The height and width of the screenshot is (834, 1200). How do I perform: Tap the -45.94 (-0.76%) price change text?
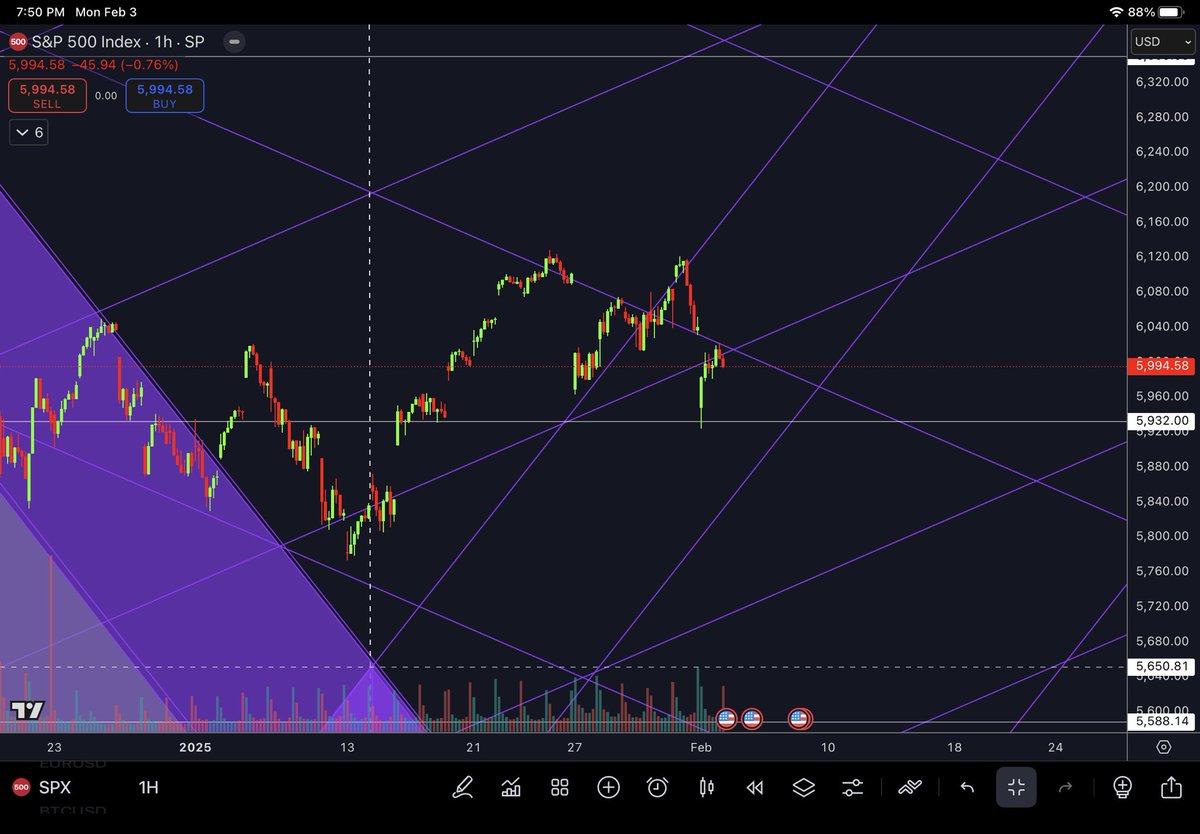(123, 64)
